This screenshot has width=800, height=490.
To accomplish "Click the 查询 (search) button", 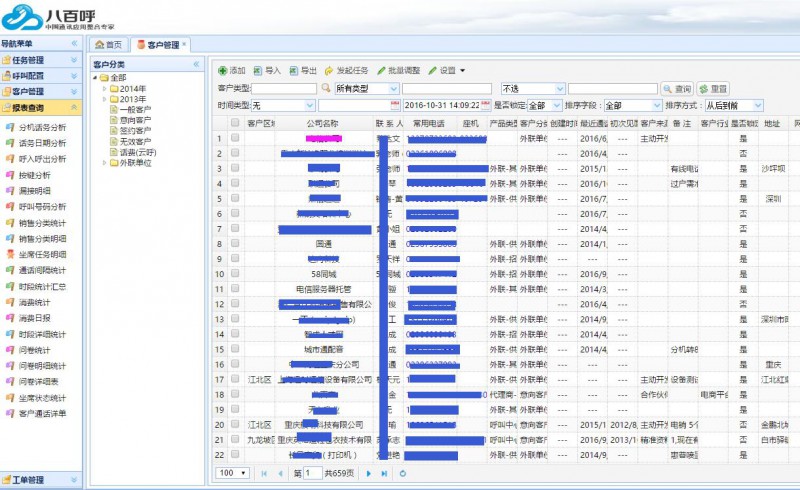I will (677, 89).
